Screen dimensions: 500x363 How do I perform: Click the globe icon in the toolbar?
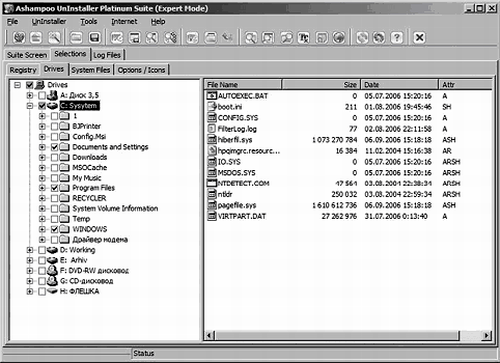(339, 38)
